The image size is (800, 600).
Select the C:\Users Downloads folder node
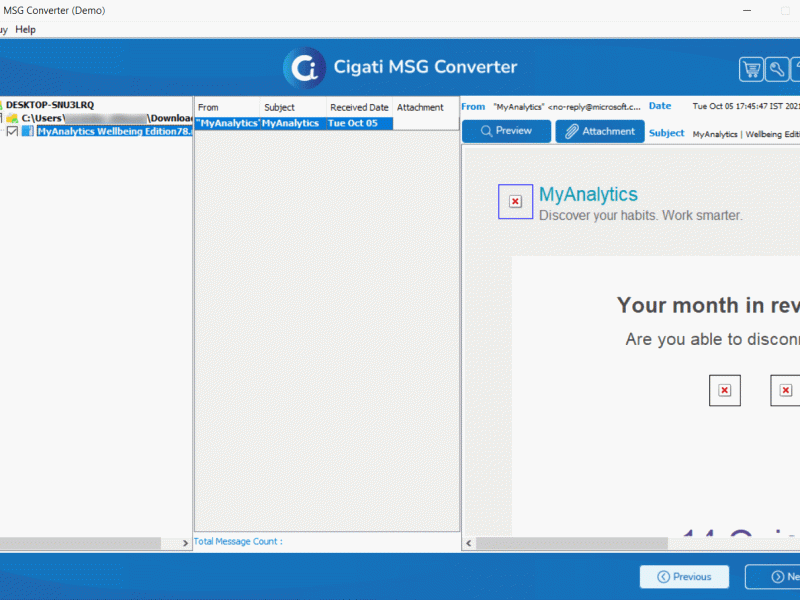(x=107, y=118)
